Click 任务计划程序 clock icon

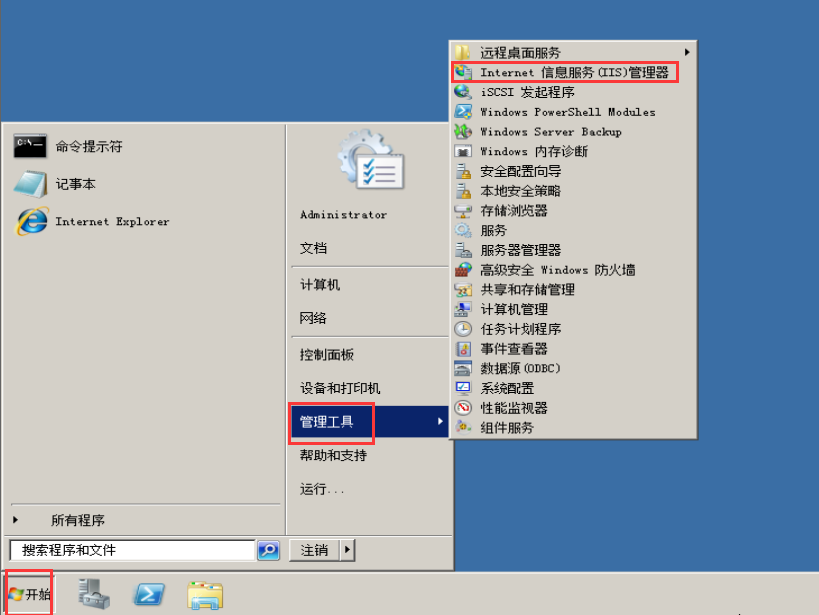click(x=463, y=329)
